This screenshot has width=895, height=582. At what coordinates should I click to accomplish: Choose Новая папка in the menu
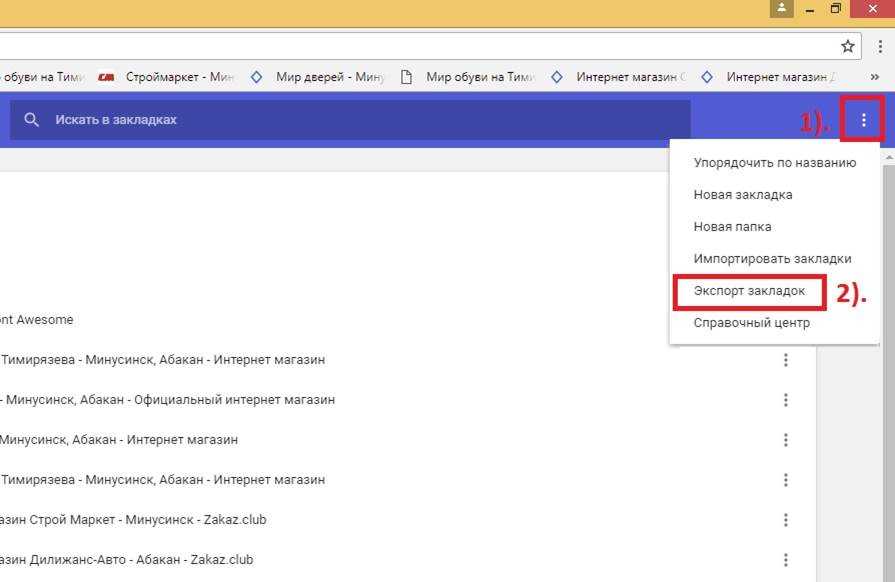click(x=732, y=227)
